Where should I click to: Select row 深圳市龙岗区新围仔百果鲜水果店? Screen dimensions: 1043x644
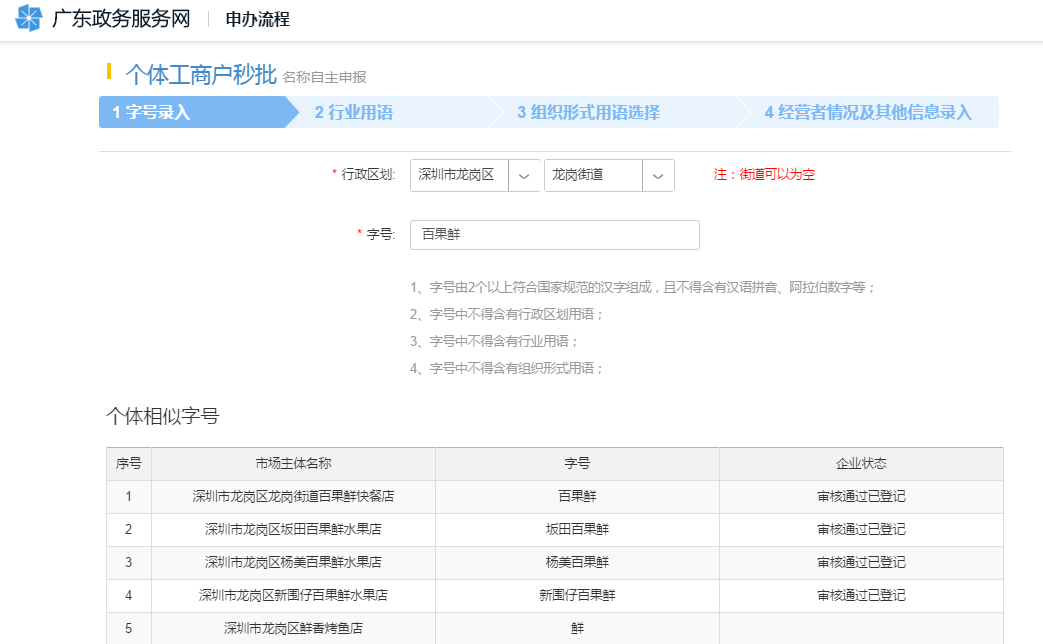293,595
